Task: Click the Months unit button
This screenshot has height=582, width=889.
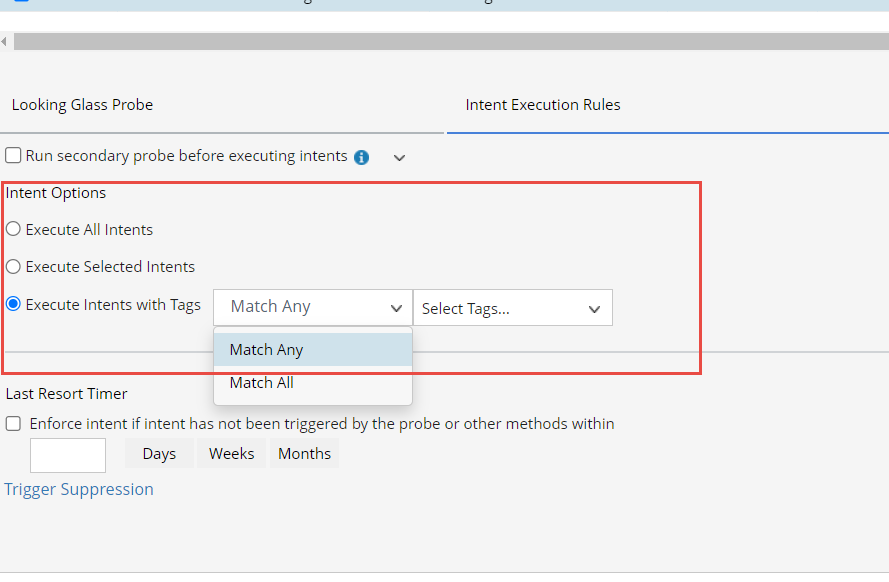Action: coord(304,454)
